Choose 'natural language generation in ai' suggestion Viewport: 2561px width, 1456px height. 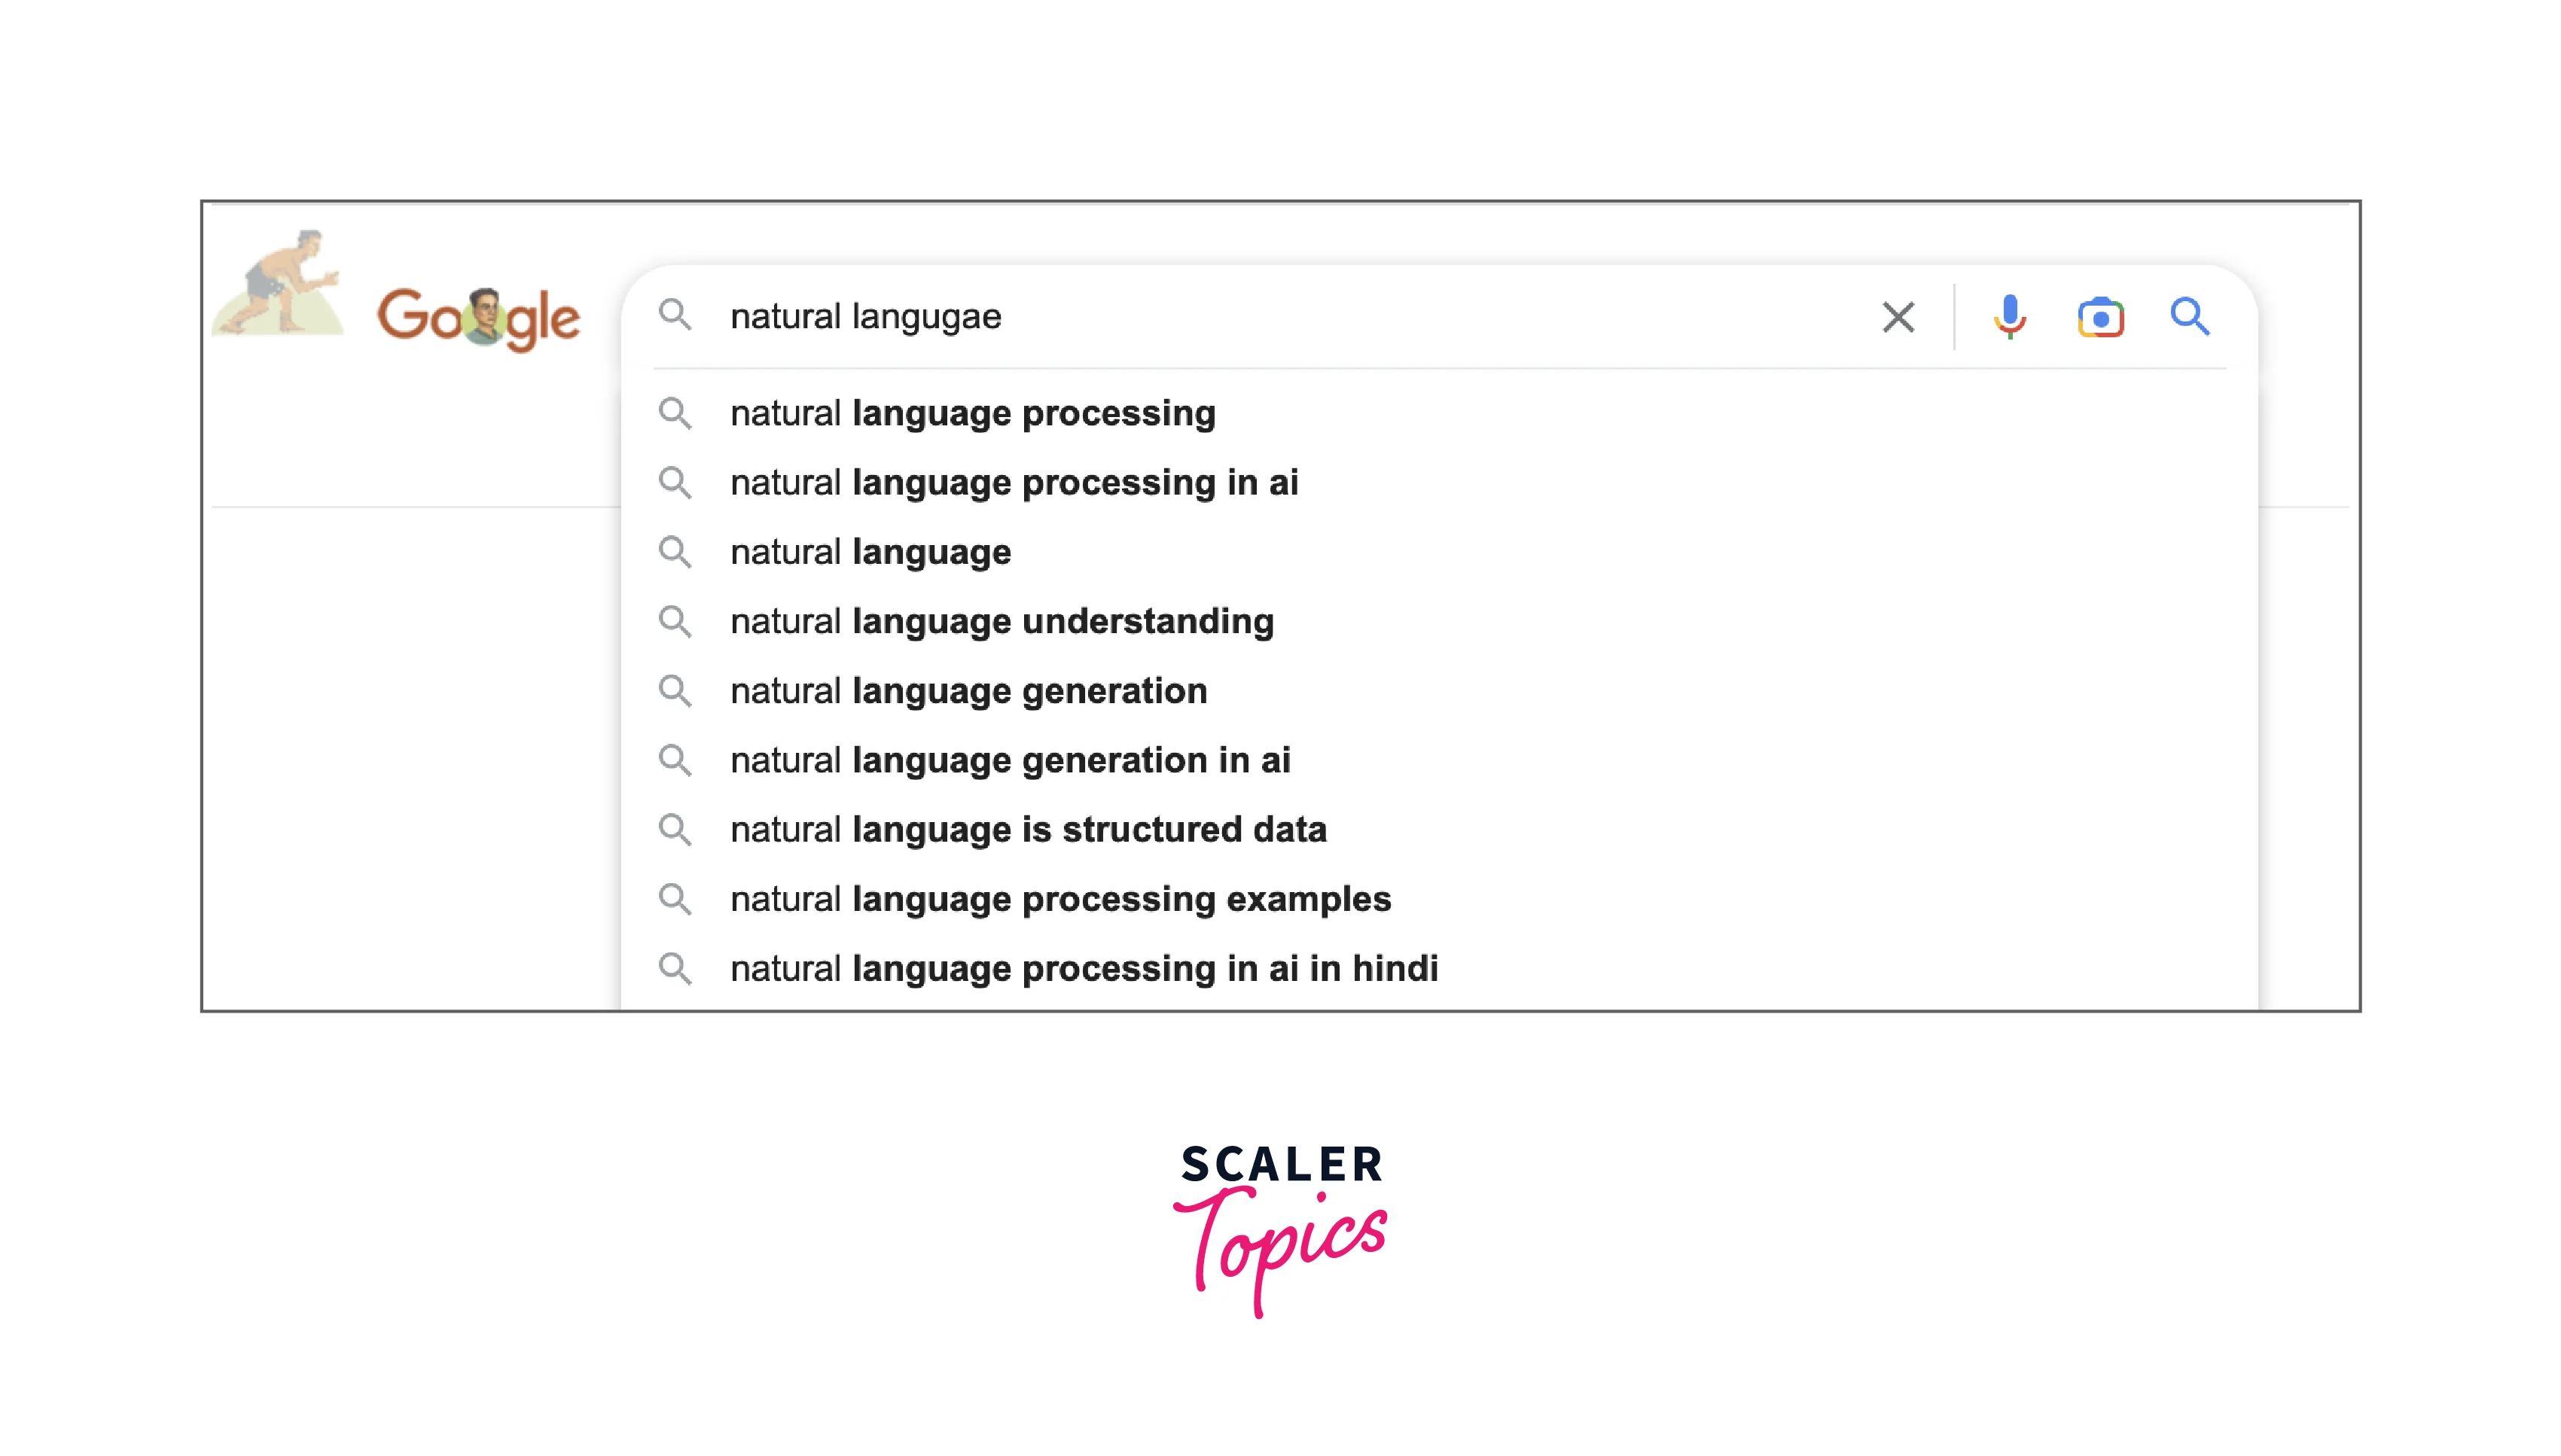coord(1010,760)
